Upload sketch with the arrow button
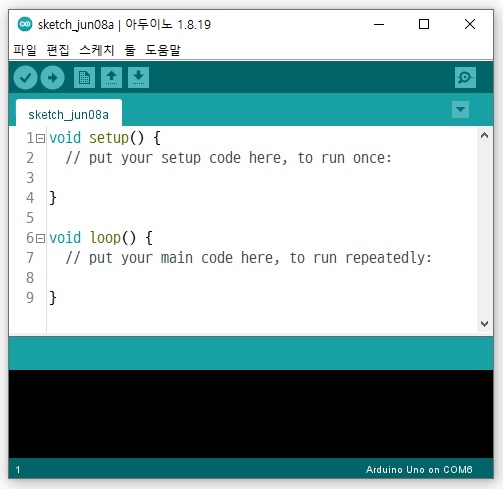The image size is (503, 489). (52, 78)
